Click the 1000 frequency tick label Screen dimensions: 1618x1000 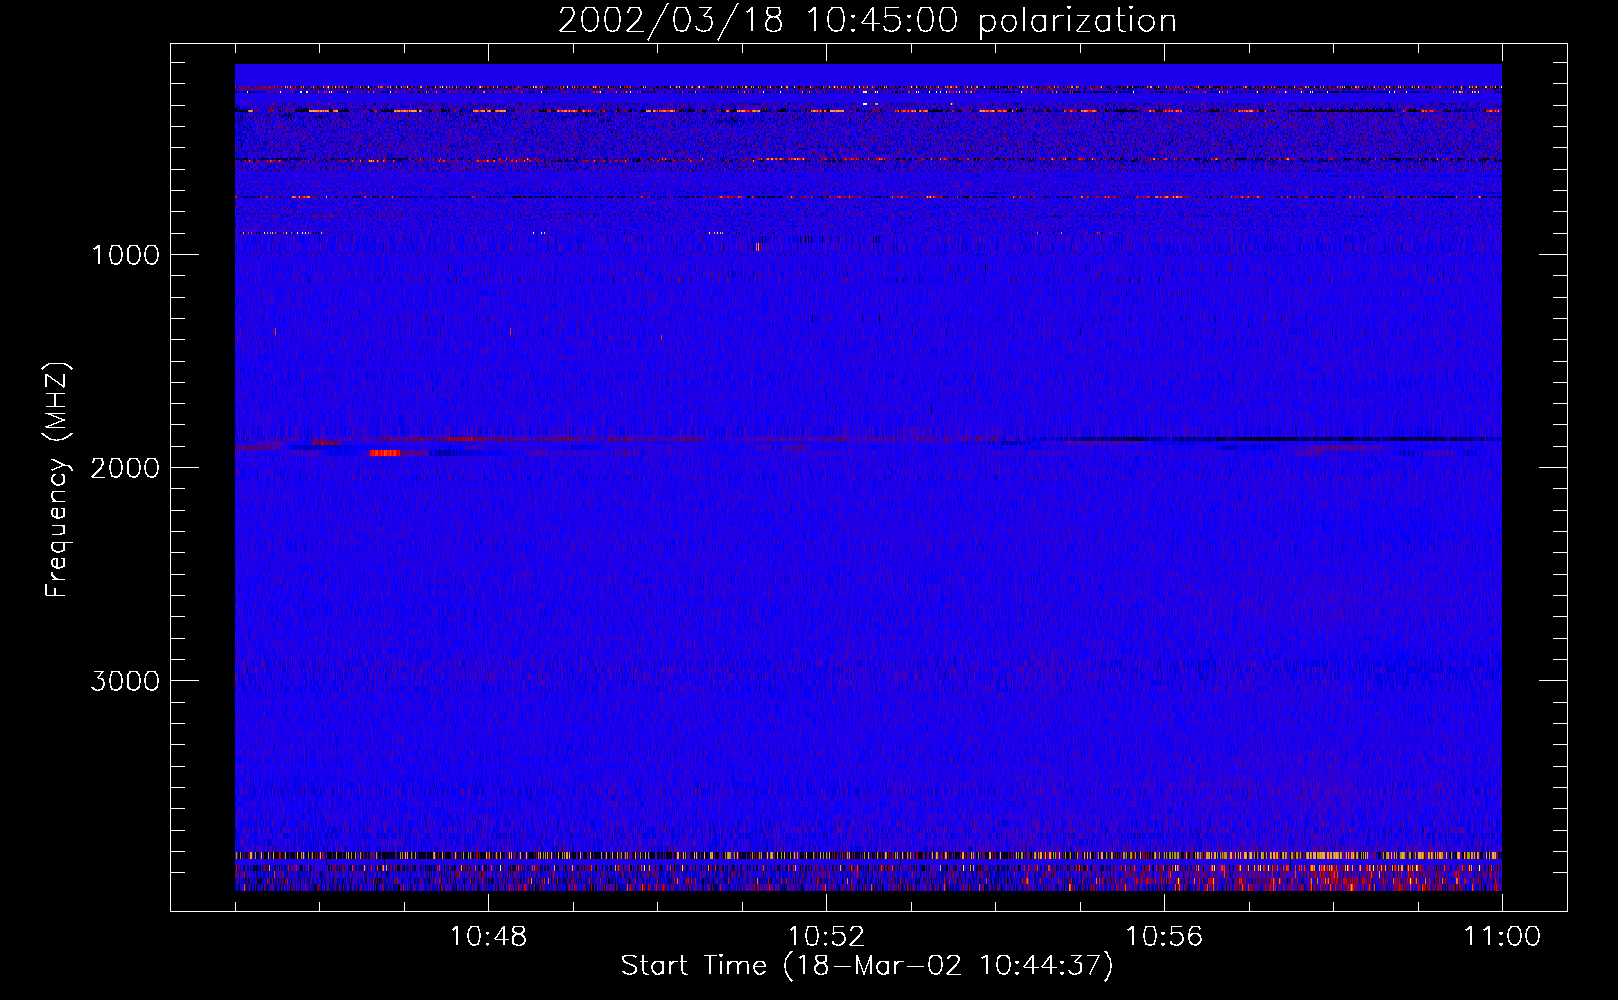[125, 255]
